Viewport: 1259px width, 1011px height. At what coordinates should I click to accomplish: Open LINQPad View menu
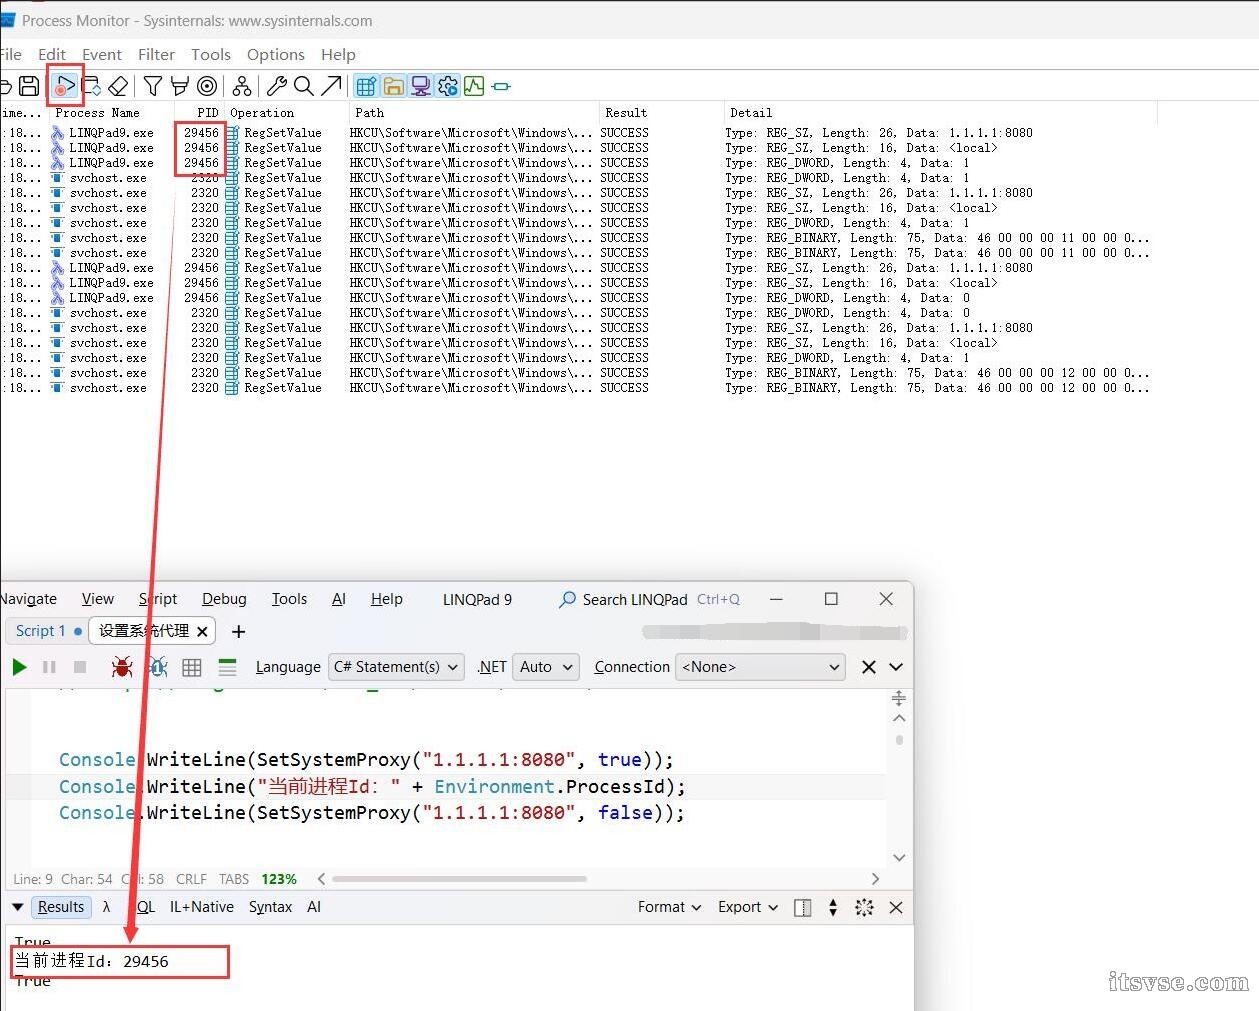coord(97,599)
